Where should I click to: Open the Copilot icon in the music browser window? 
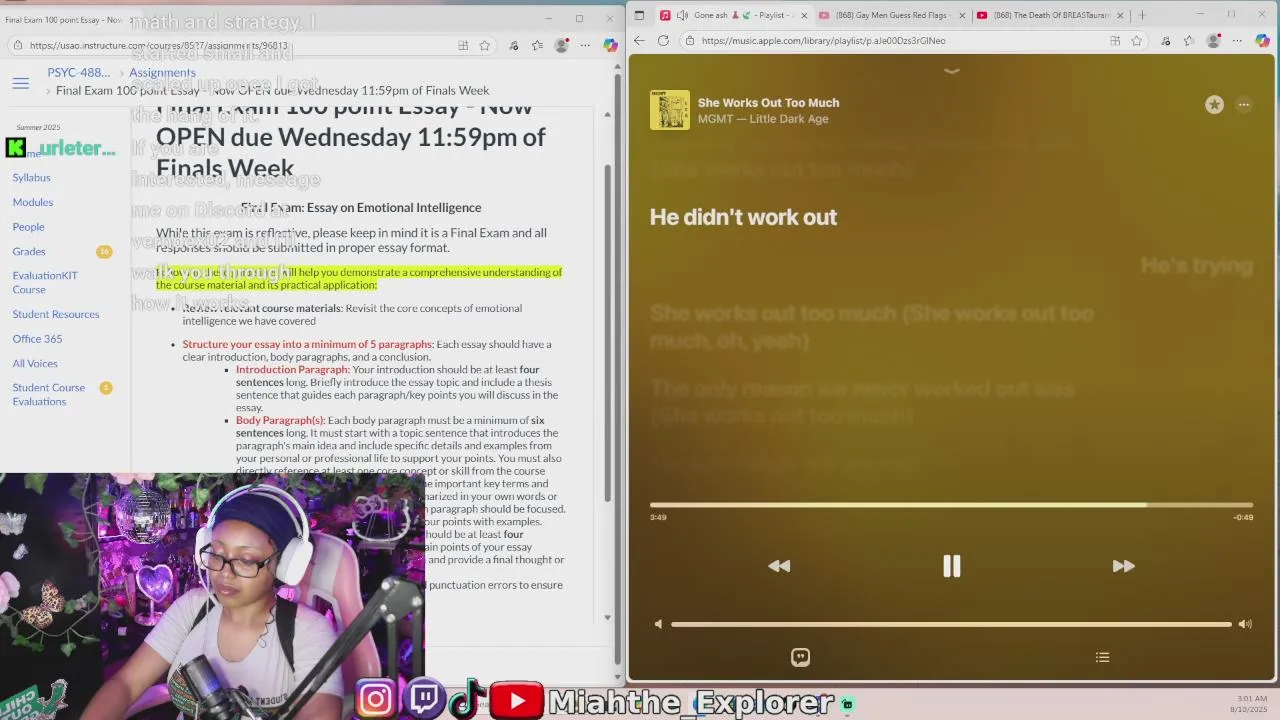coord(1262,41)
